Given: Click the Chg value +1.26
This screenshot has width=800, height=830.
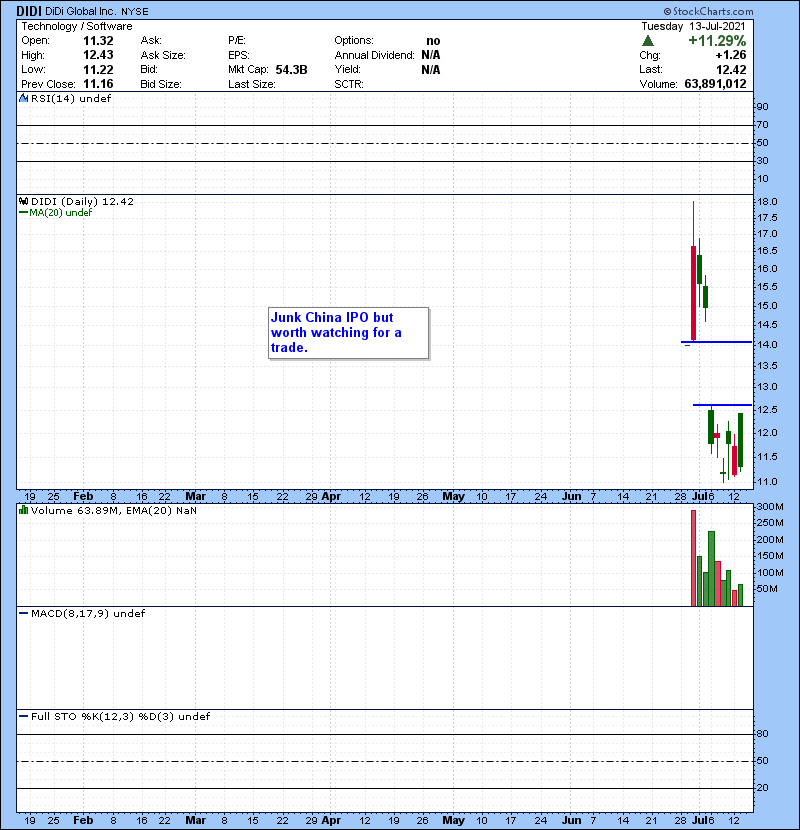Looking at the screenshot, I should pyautogui.click(x=731, y=55).
